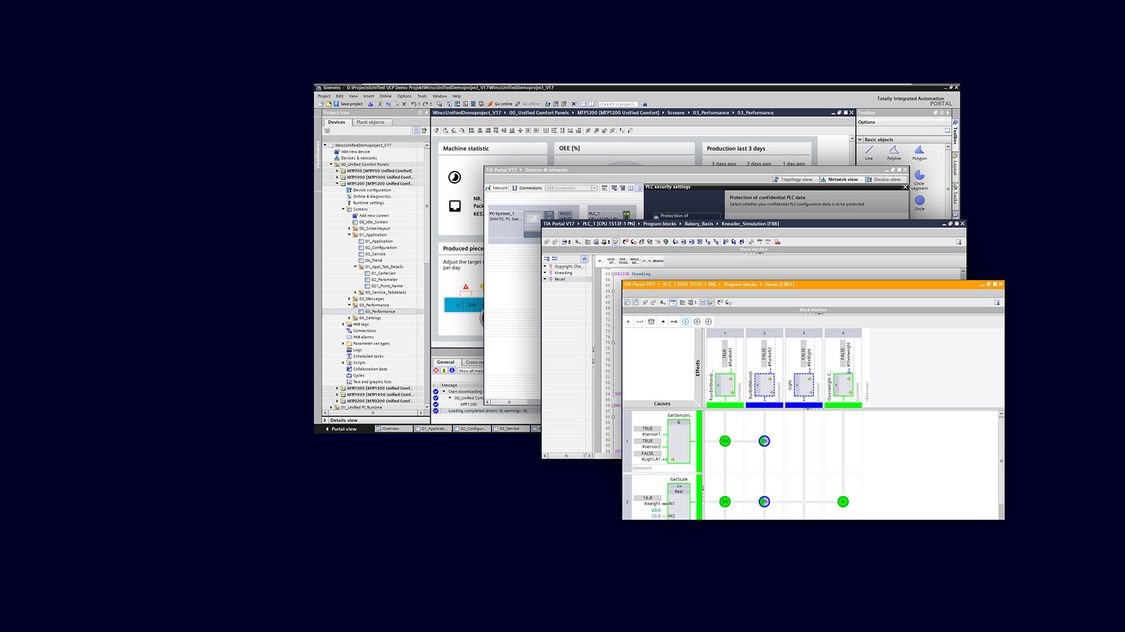Click the green intersection in GetScale column 4
Viewport: 1125px width, 632px height.
pos(843,501)
